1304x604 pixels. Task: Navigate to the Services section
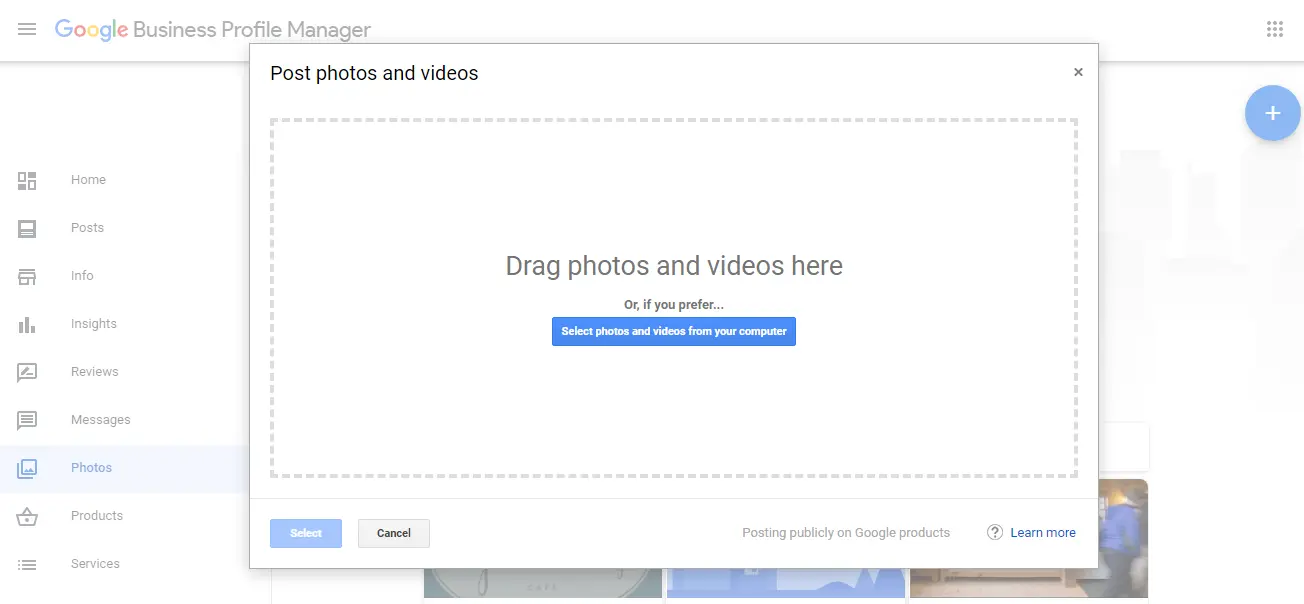coord(95,563)
